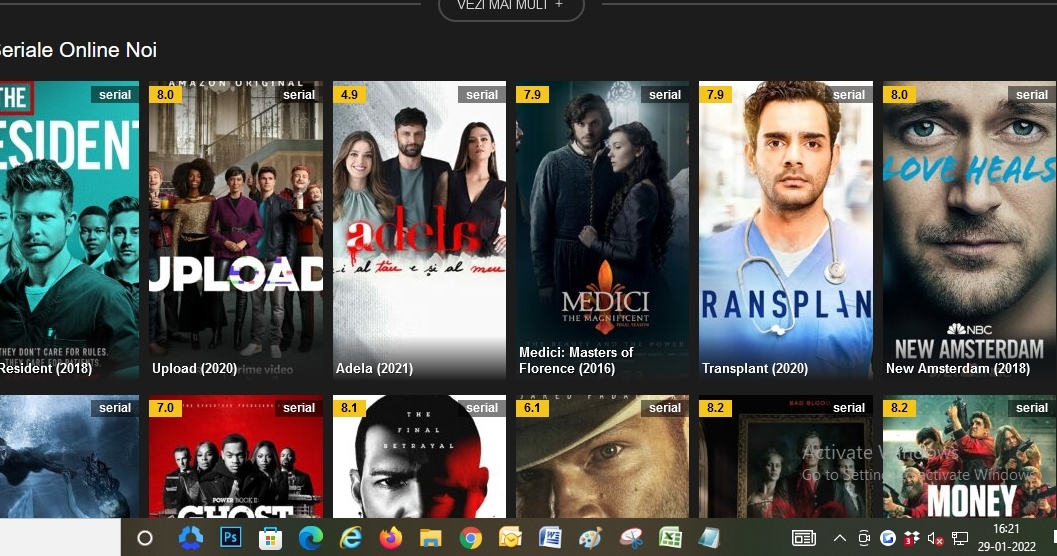This screenshot has width=1057, height=556.
Task: Open the clock showing 16:21
Action: click(x=1006, y=529)
